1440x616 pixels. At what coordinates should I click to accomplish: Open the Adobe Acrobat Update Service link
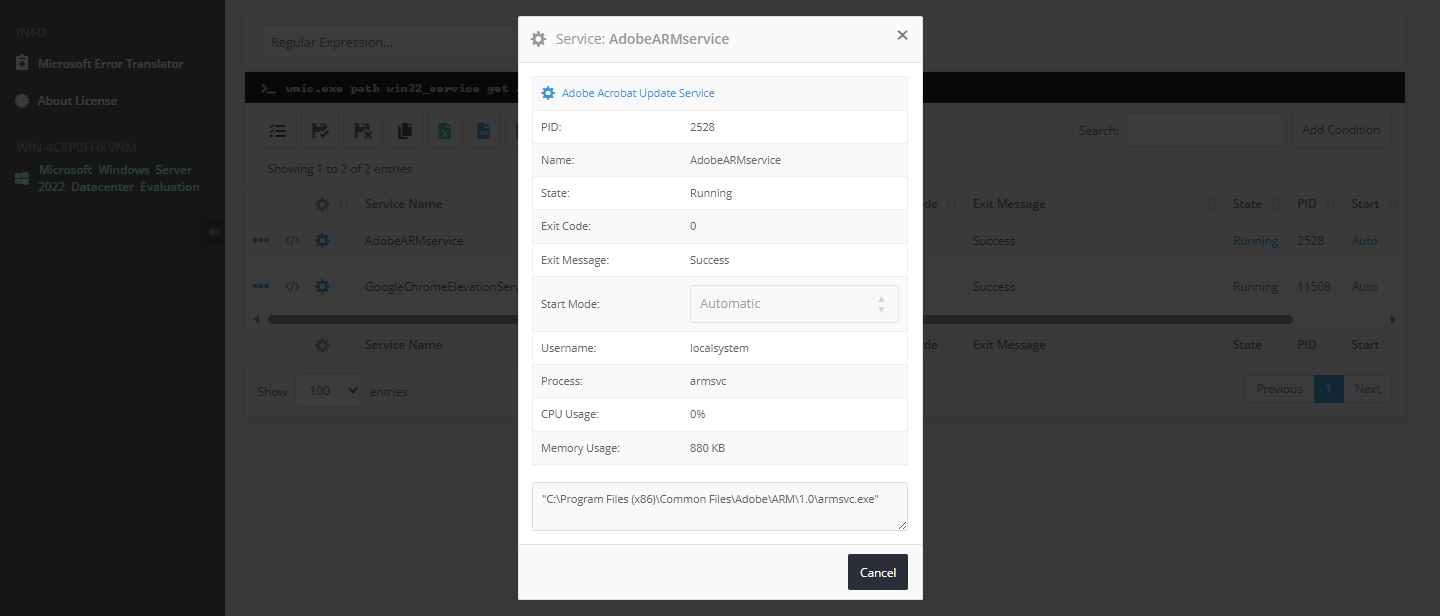click(638, 93)
